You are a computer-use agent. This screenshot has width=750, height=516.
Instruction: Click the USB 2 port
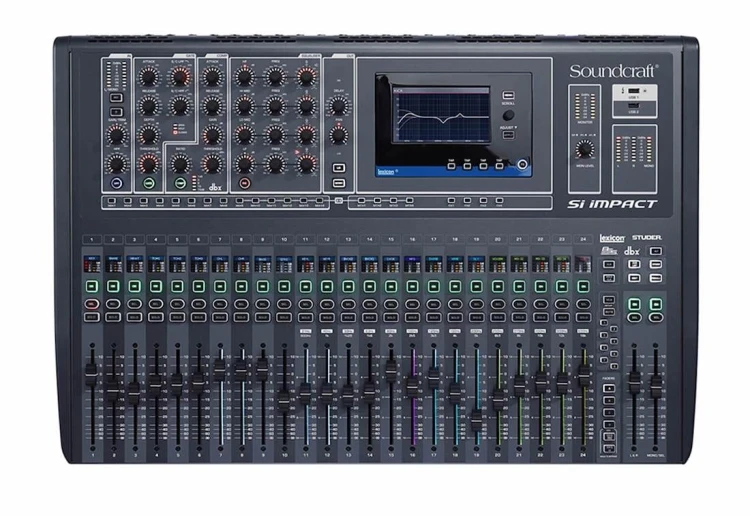coord(634,106)
